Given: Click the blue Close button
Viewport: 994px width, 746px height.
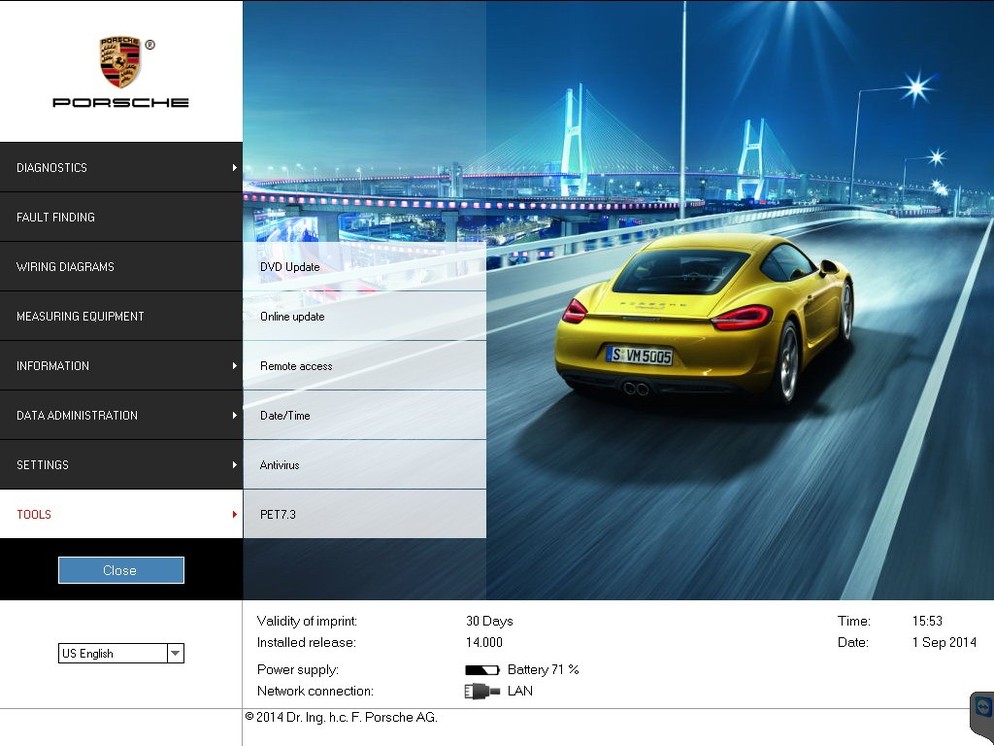Looking at the screenshot, I should click(121, 570).
